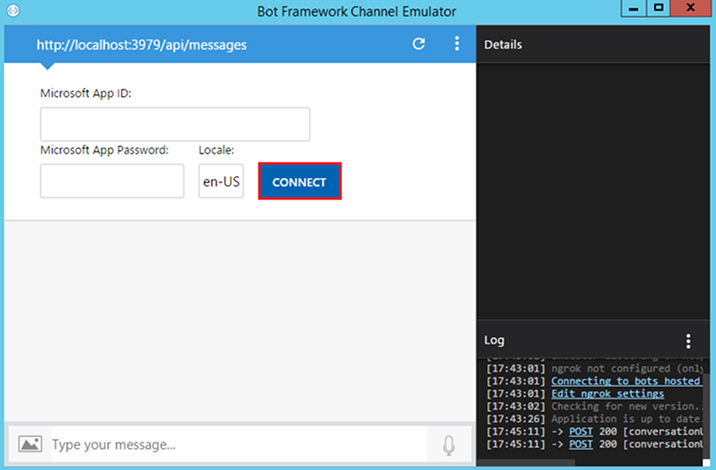Click the Locale label
716x470 pixels.
(216, 150)
